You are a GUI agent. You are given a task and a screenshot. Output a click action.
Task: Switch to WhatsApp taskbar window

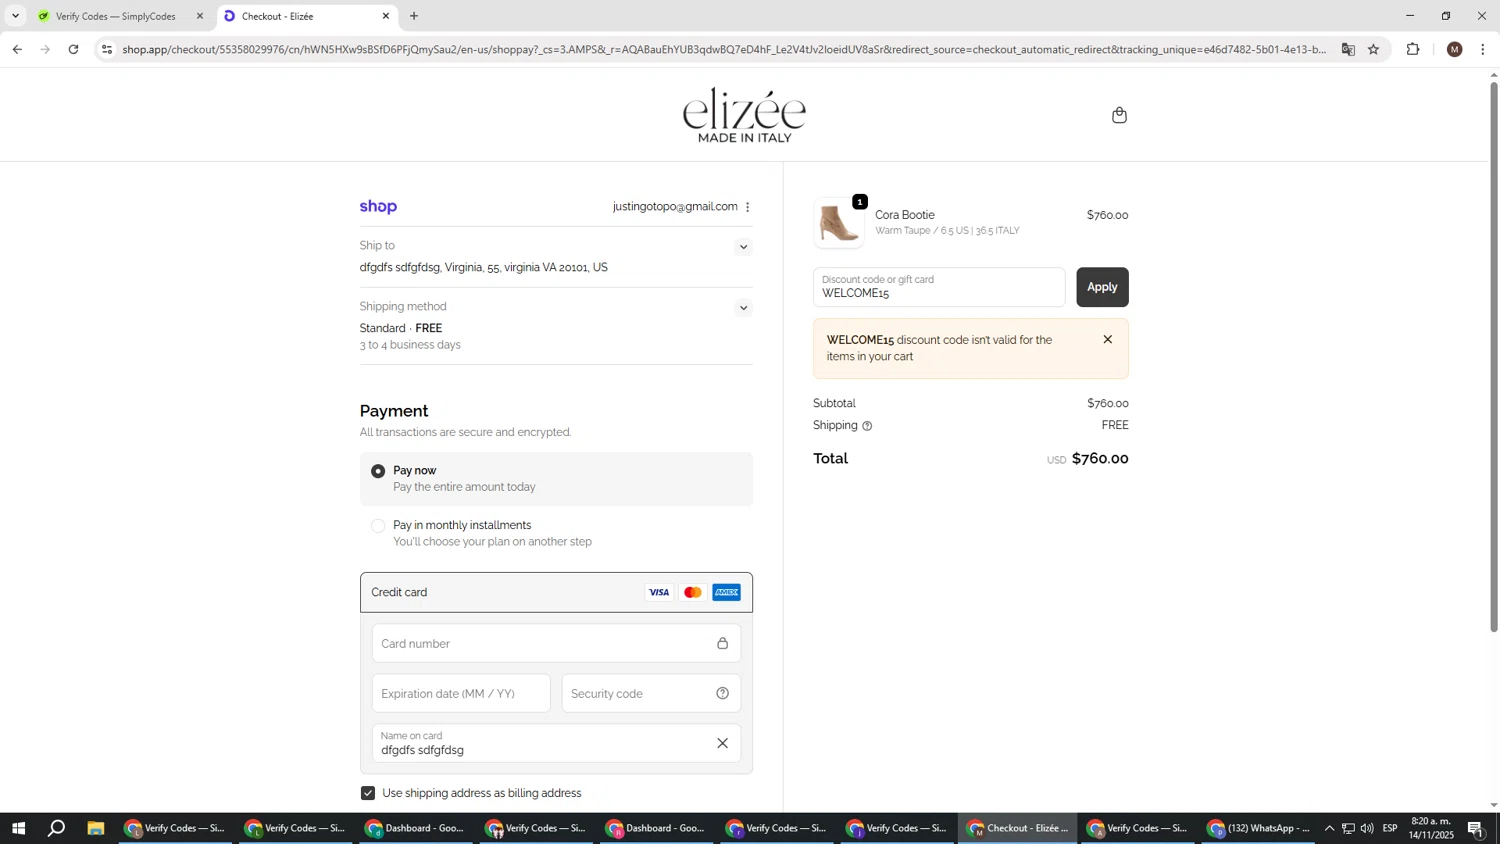click(x=1258, y=828)
